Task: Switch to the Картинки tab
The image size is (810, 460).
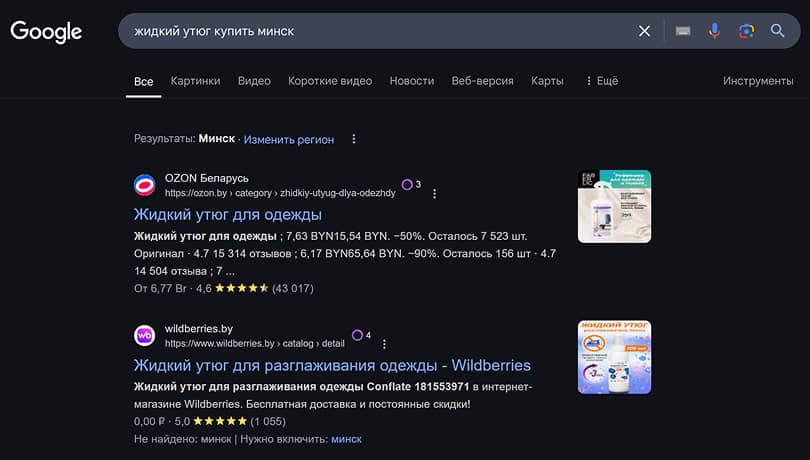Action: tap(195, 81)
